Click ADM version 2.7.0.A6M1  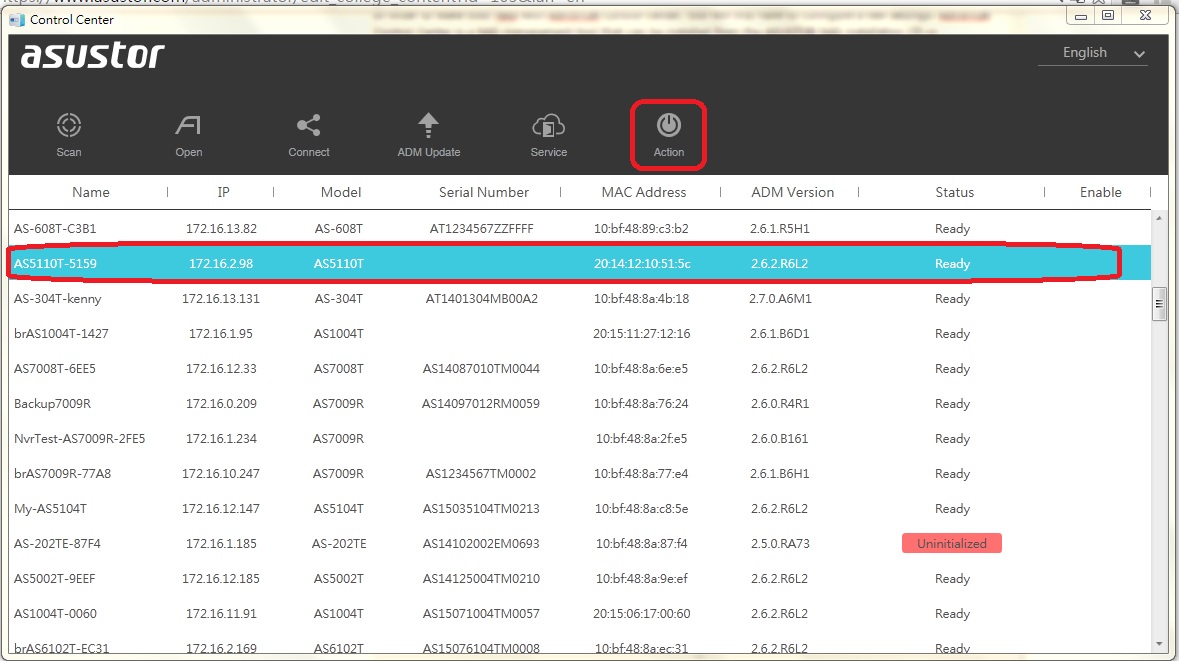tap(780, 299)
